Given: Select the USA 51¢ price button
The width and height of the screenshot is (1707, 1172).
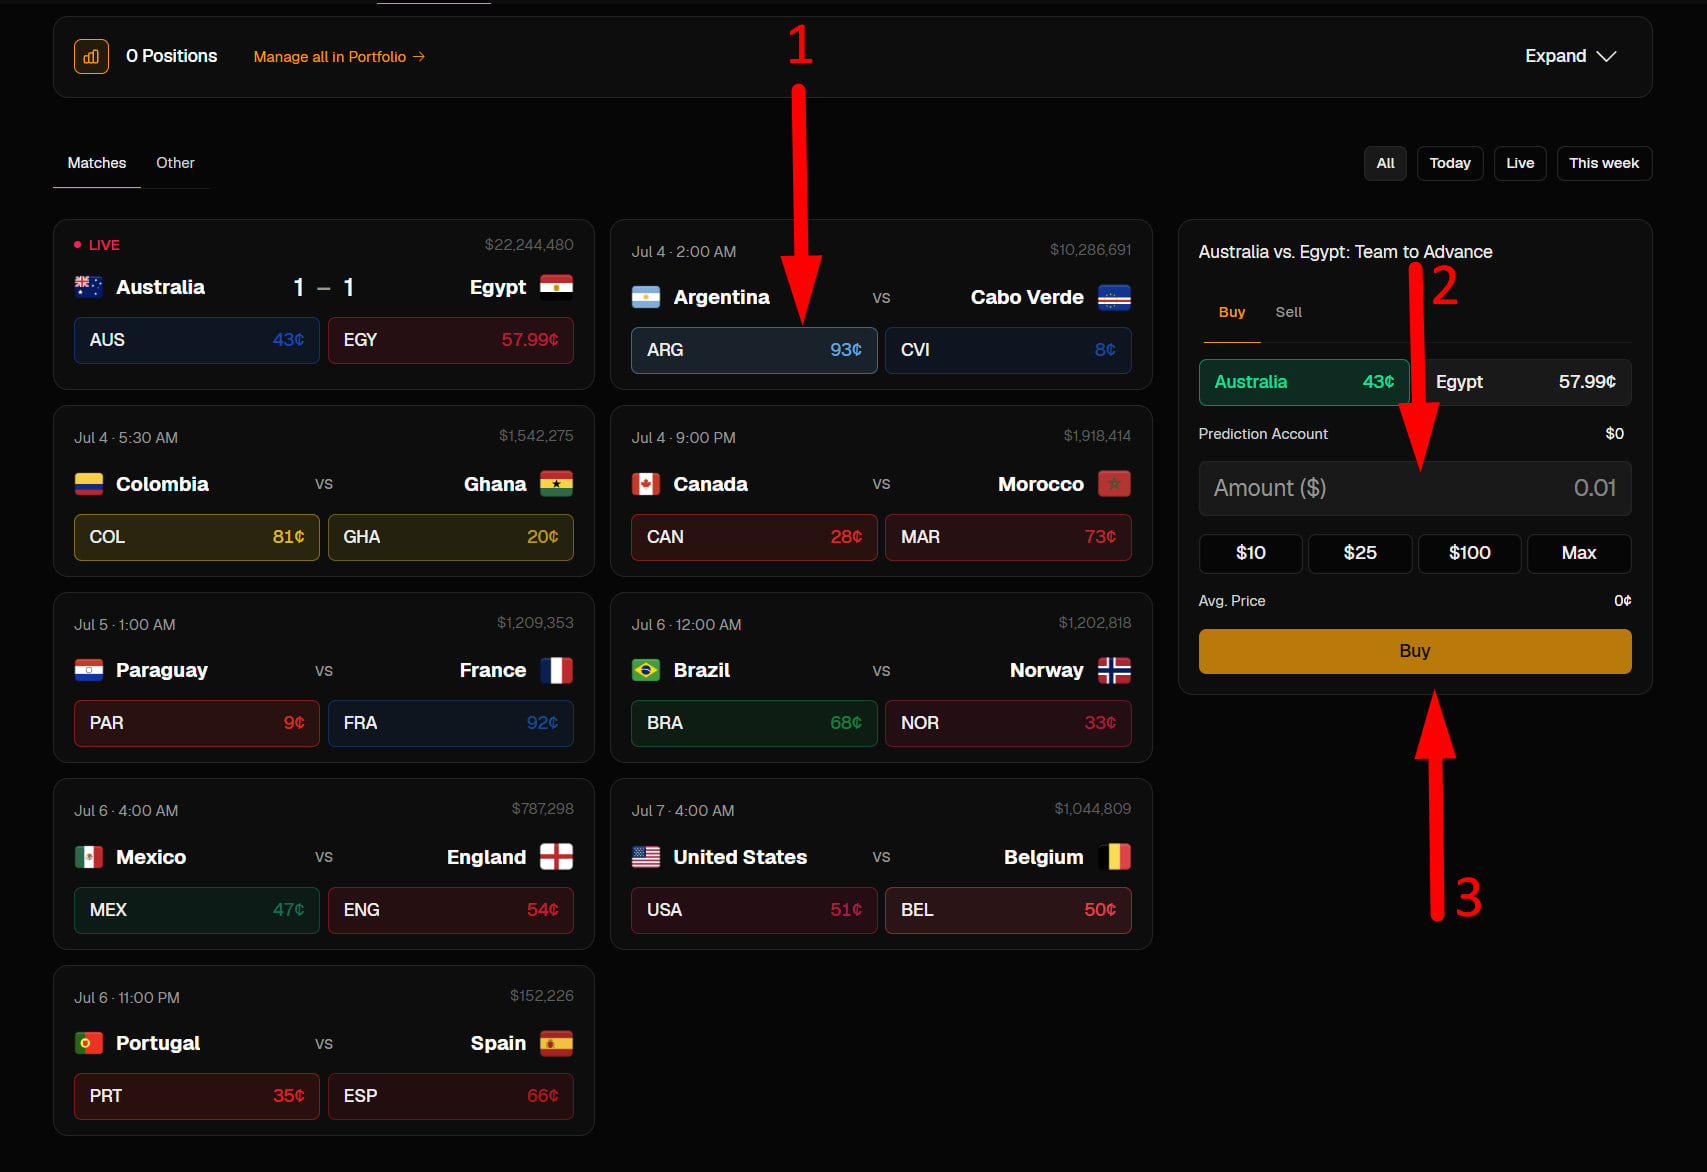Looking at the screenshot, I should [x=754, y=910].
